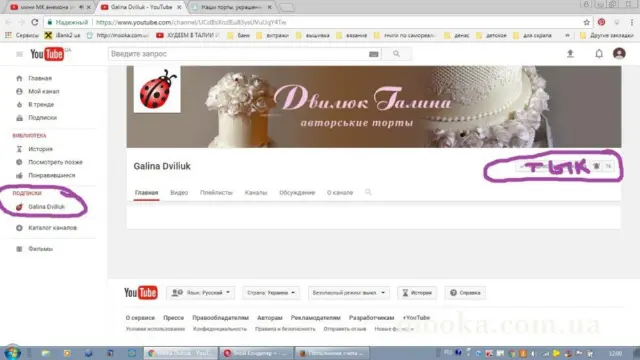Bookmark the page with the star icon
The image size is (640, 360).
click(x=587, y=22)
